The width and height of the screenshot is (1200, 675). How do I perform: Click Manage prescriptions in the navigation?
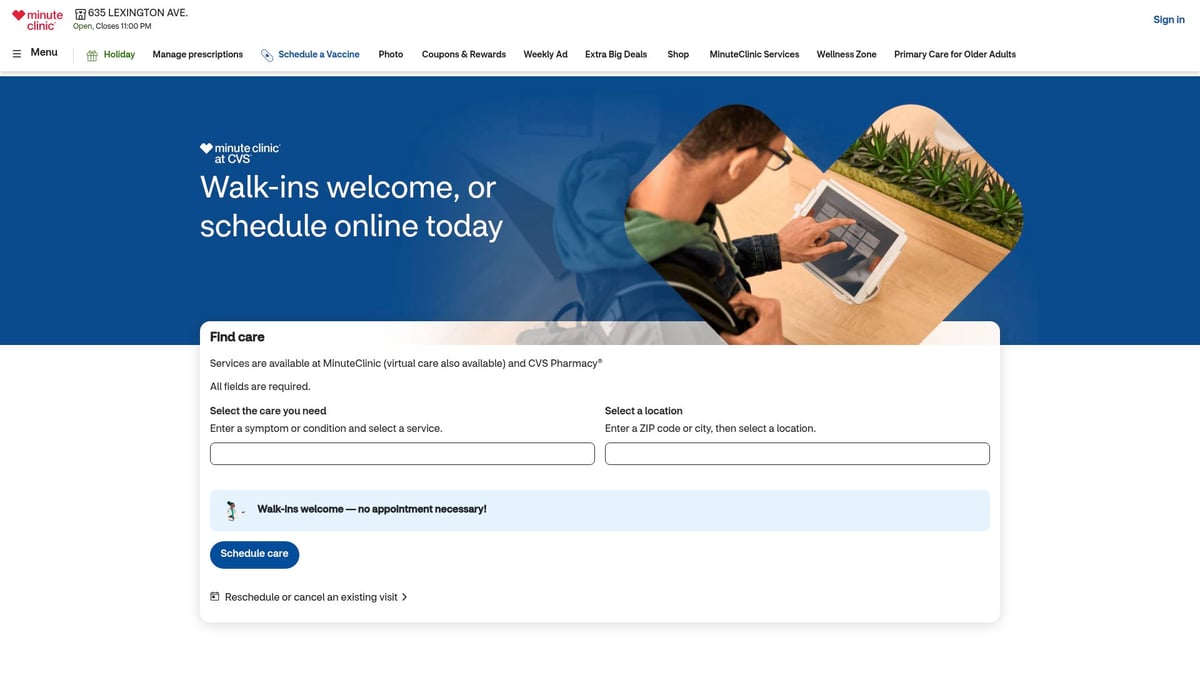coord(197,54)
